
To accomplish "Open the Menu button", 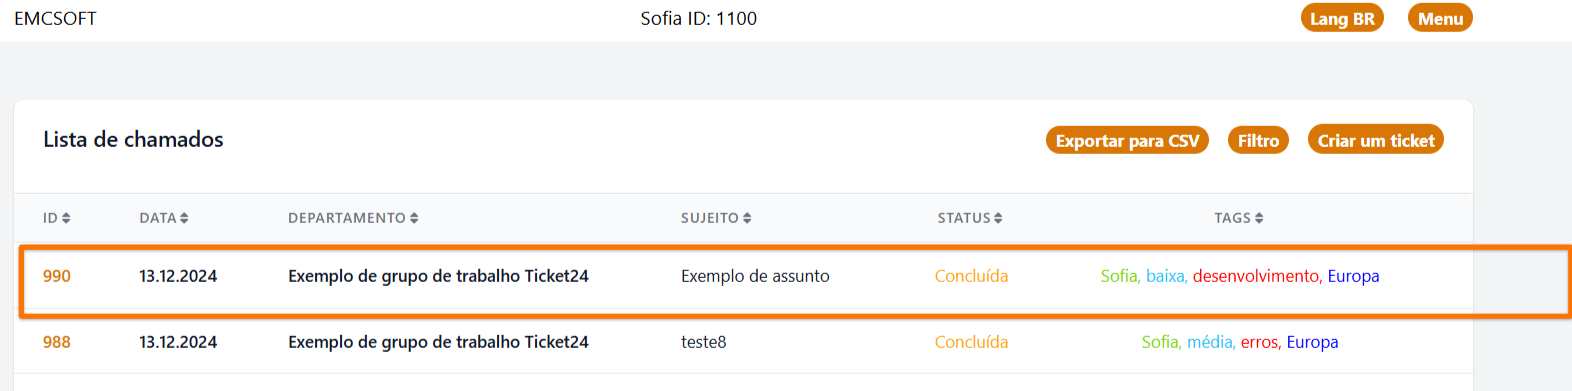I will click(1440, 18).
